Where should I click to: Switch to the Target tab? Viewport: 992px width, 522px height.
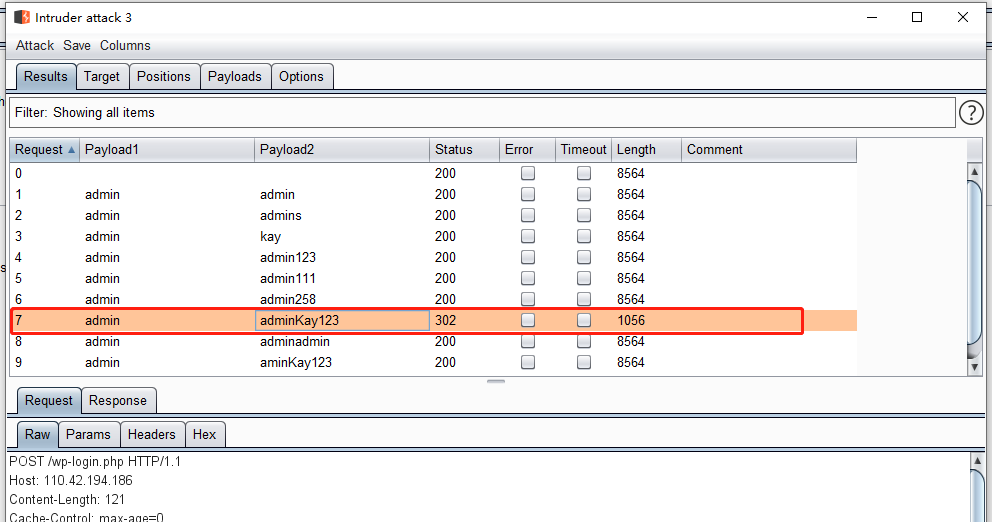click(x=102, y=77)
